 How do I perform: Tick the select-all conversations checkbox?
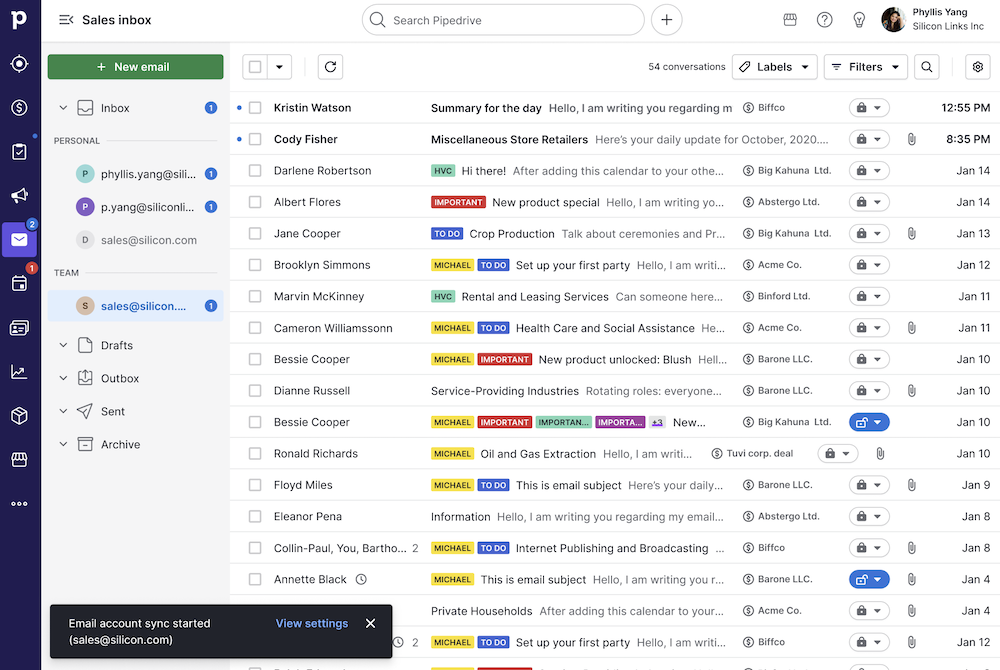pyautogui.click(x=254, y=66)
